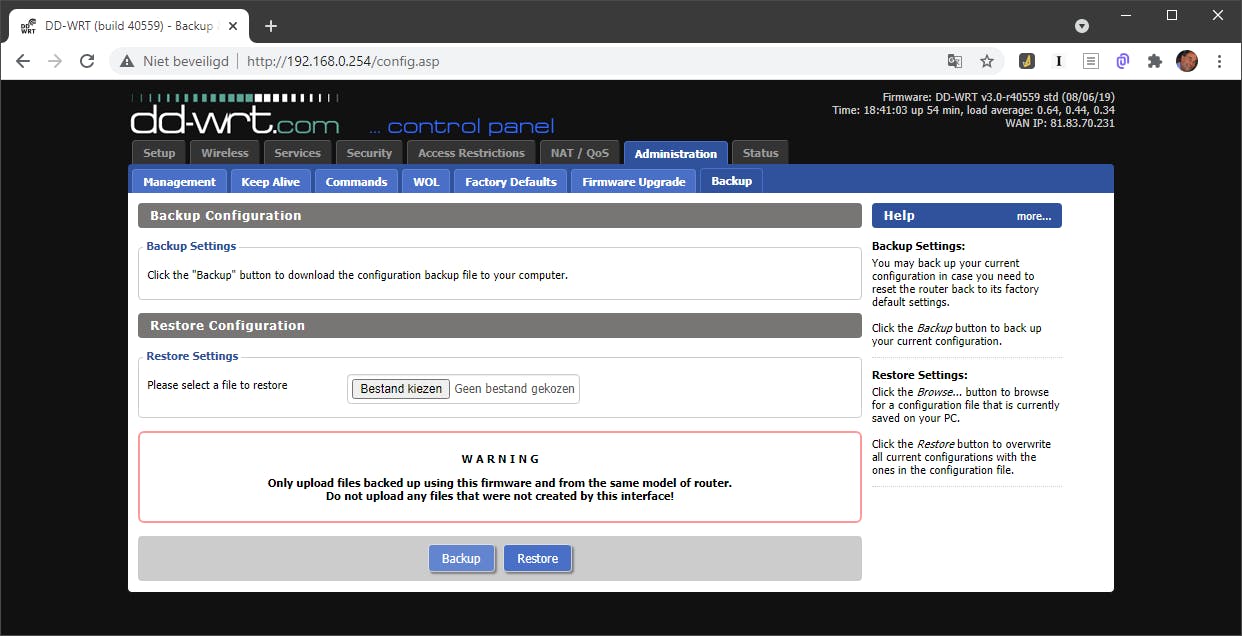Image resolution: width=1242 pixels, height=636 pixels.
Task: Open the Chrome profile avatar
Action: tap(1187, 61)
